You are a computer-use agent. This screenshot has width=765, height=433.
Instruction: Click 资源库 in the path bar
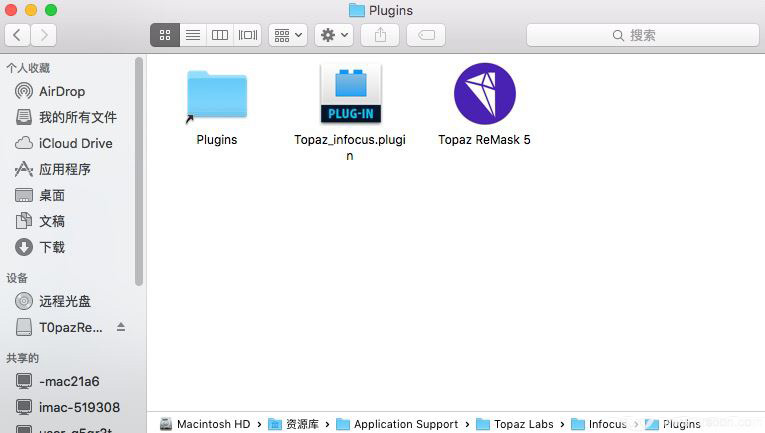(x=293, y=424)
